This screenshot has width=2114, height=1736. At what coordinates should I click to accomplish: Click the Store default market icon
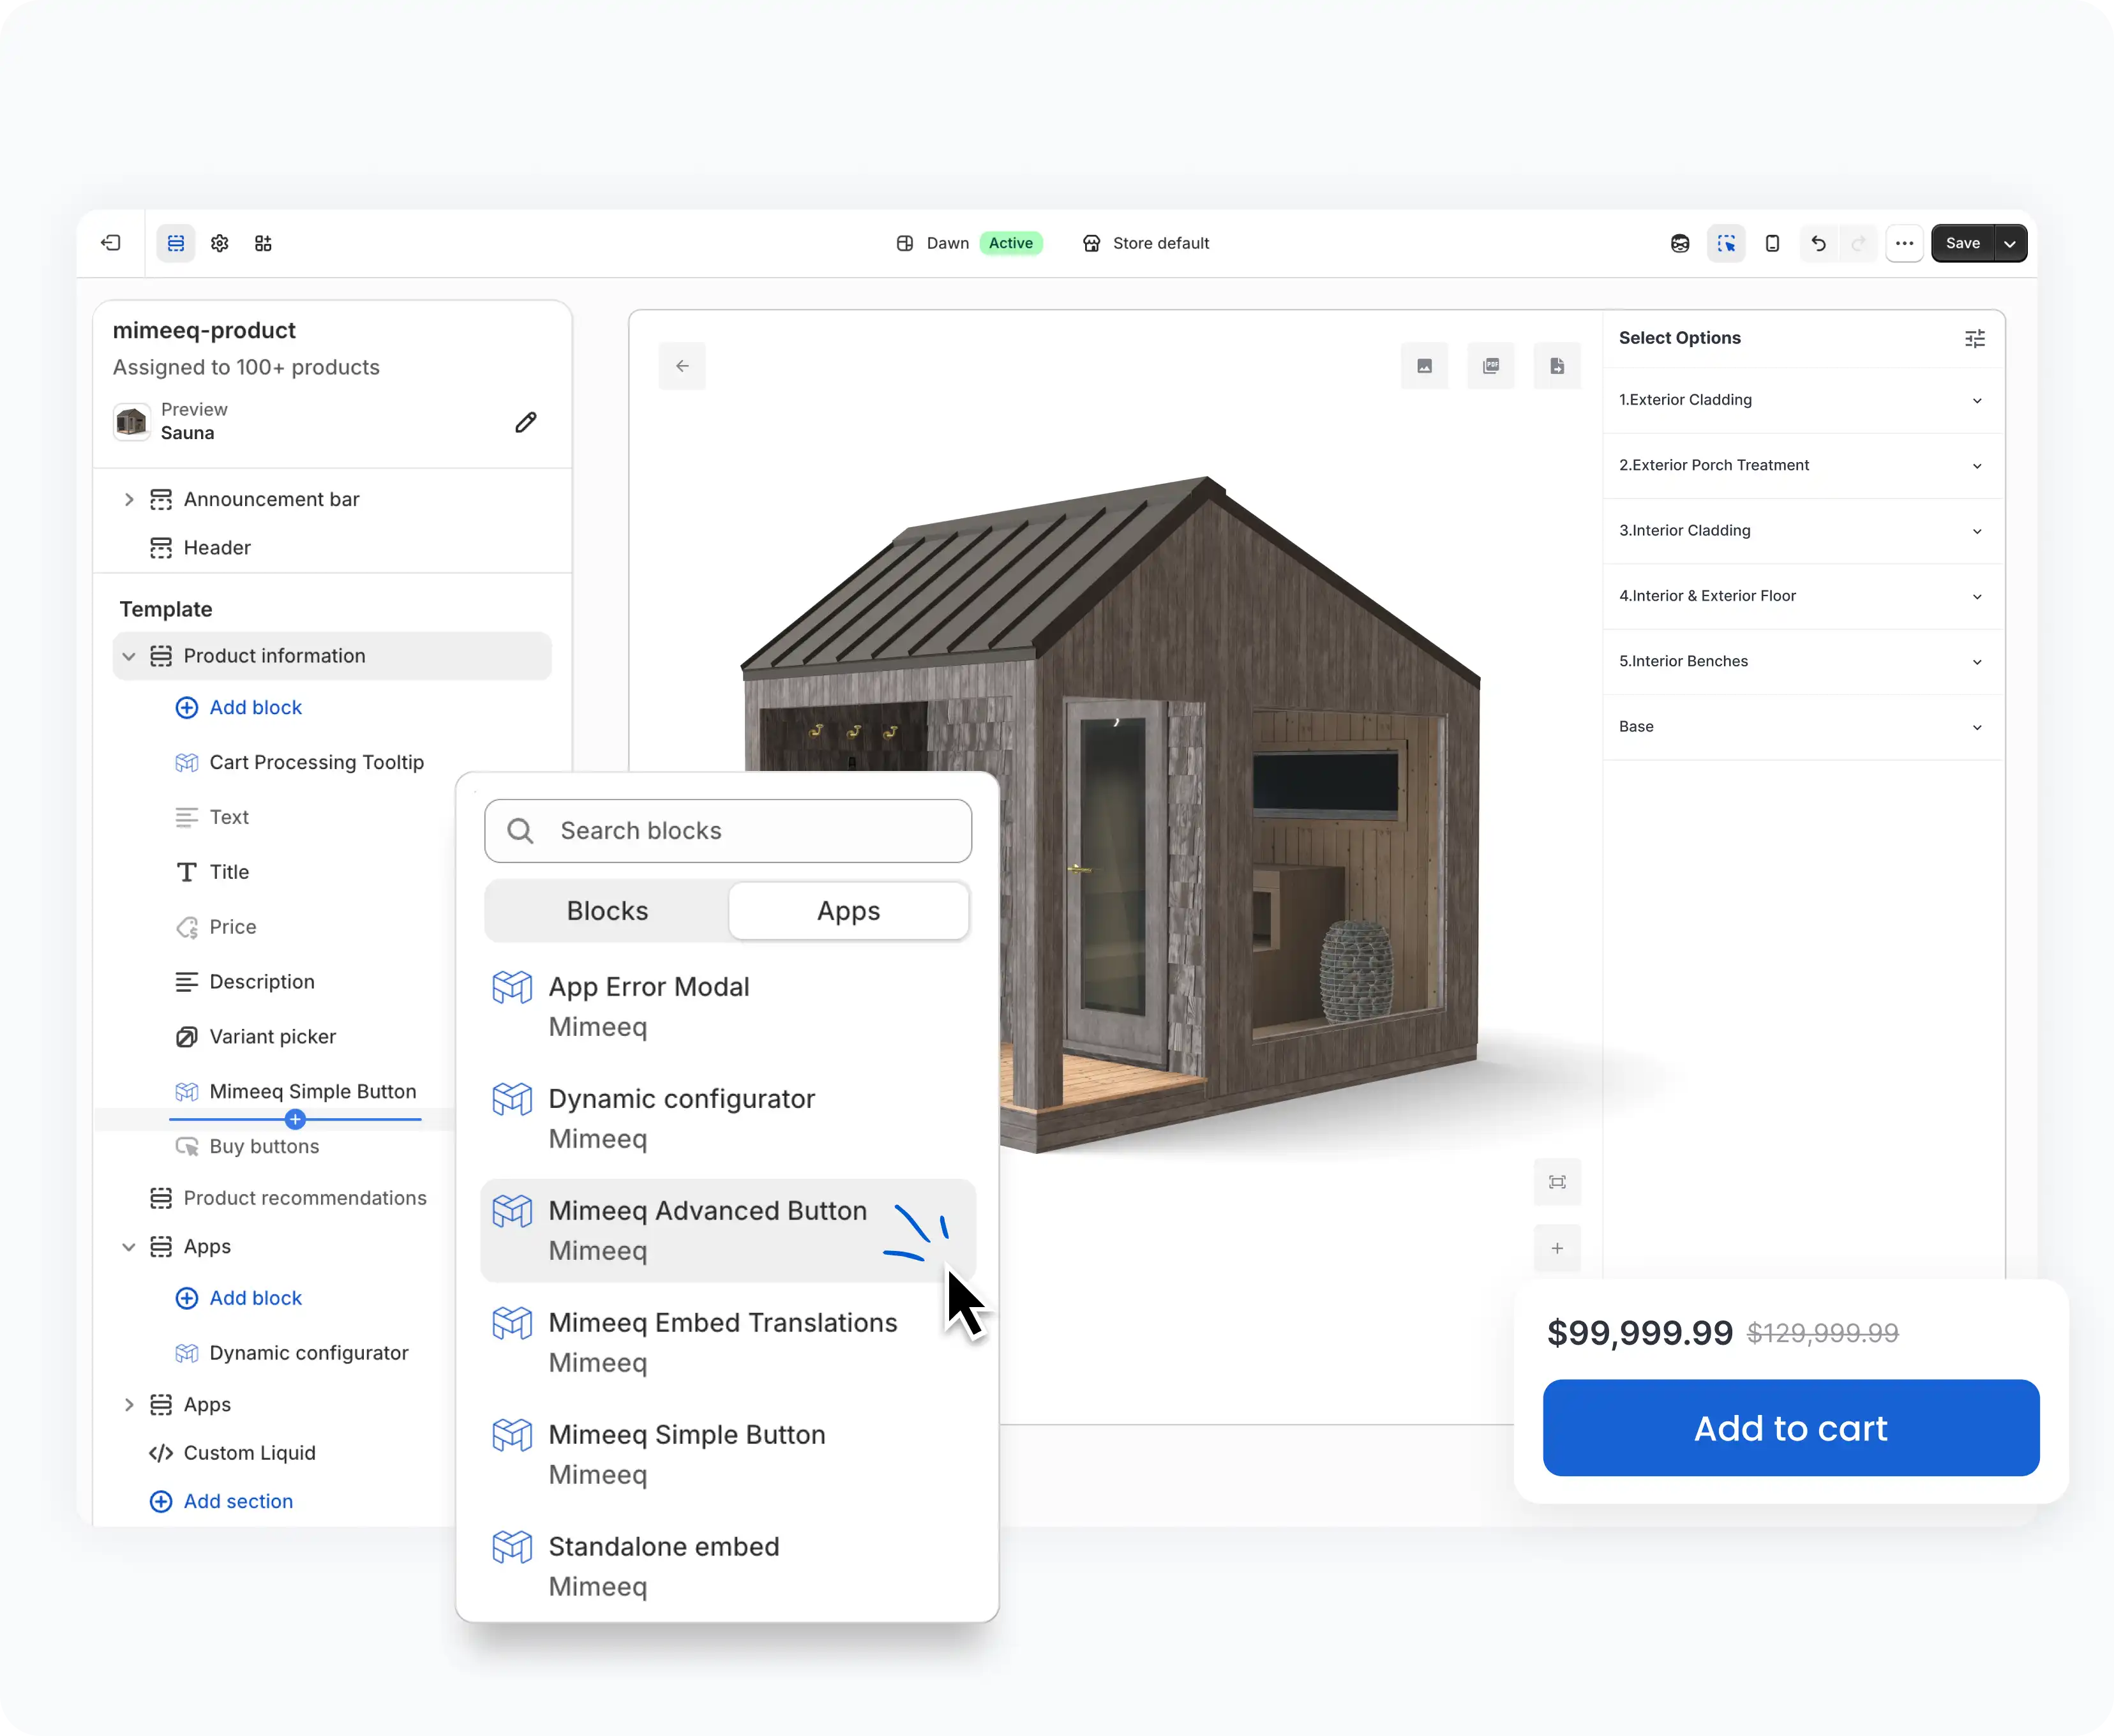click(x=1091, y=243)
